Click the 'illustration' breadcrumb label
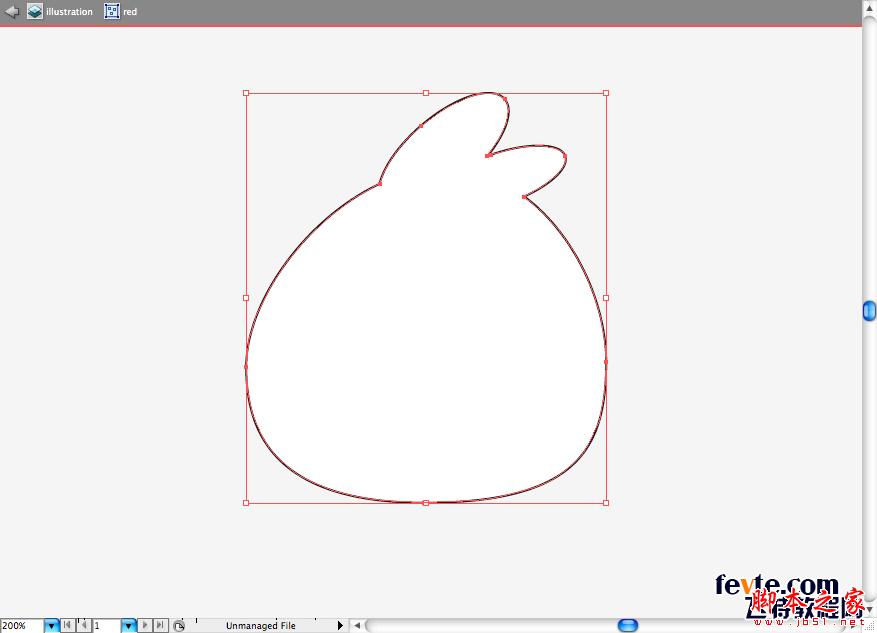Viewport: 877px width, 633px height. [x=69, y=12]
